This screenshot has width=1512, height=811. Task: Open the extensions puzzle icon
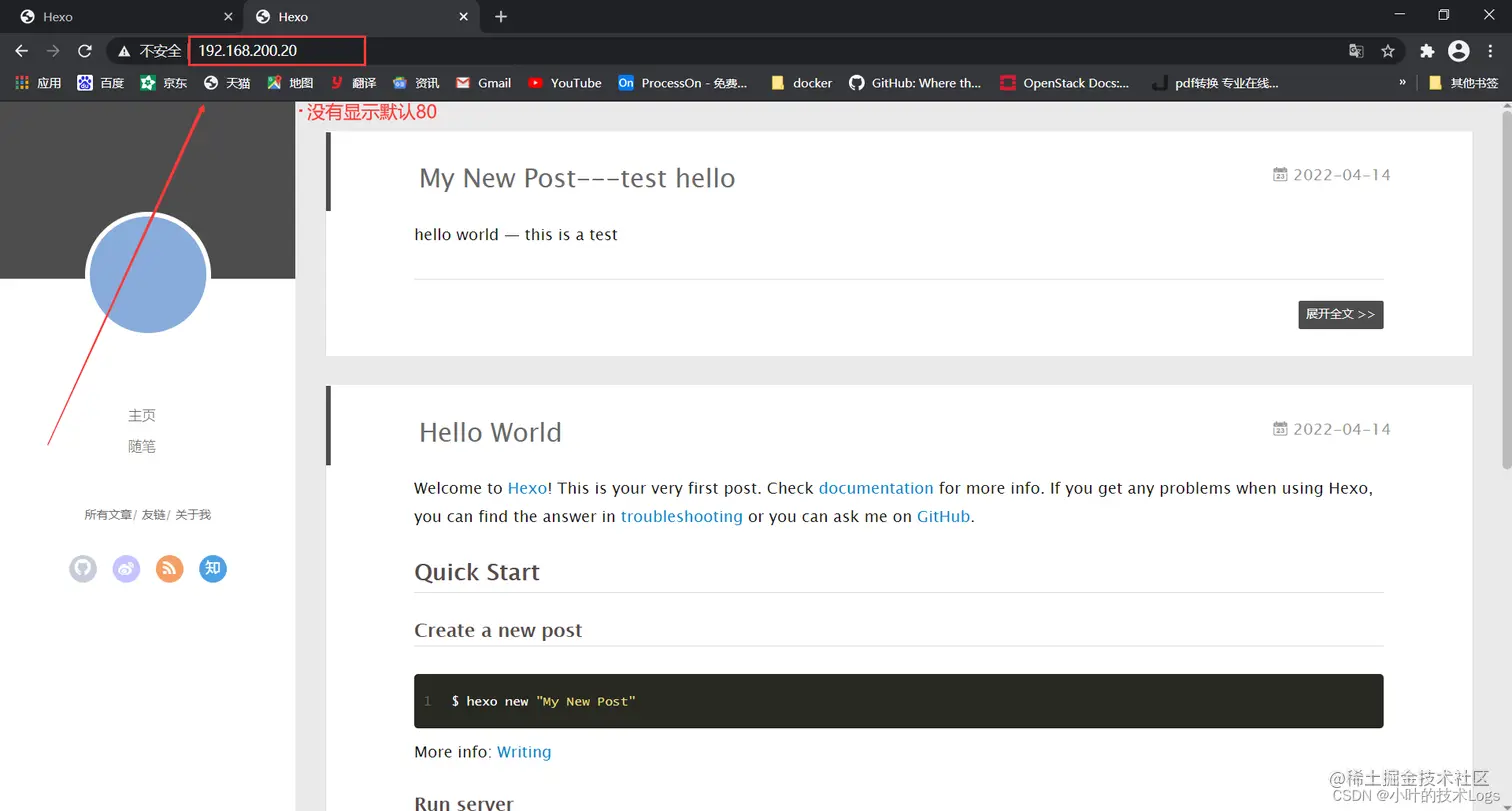point(1427,51)
